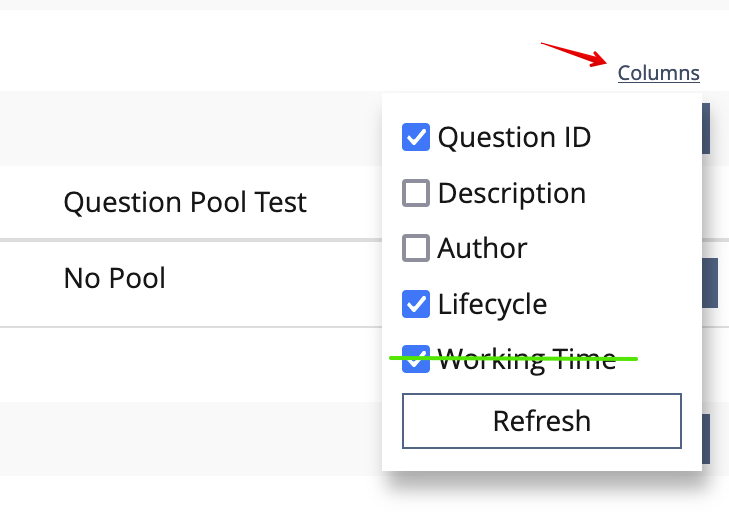
Task: Uncheck the Lifecycle checkbox
Action: point(416,303)
